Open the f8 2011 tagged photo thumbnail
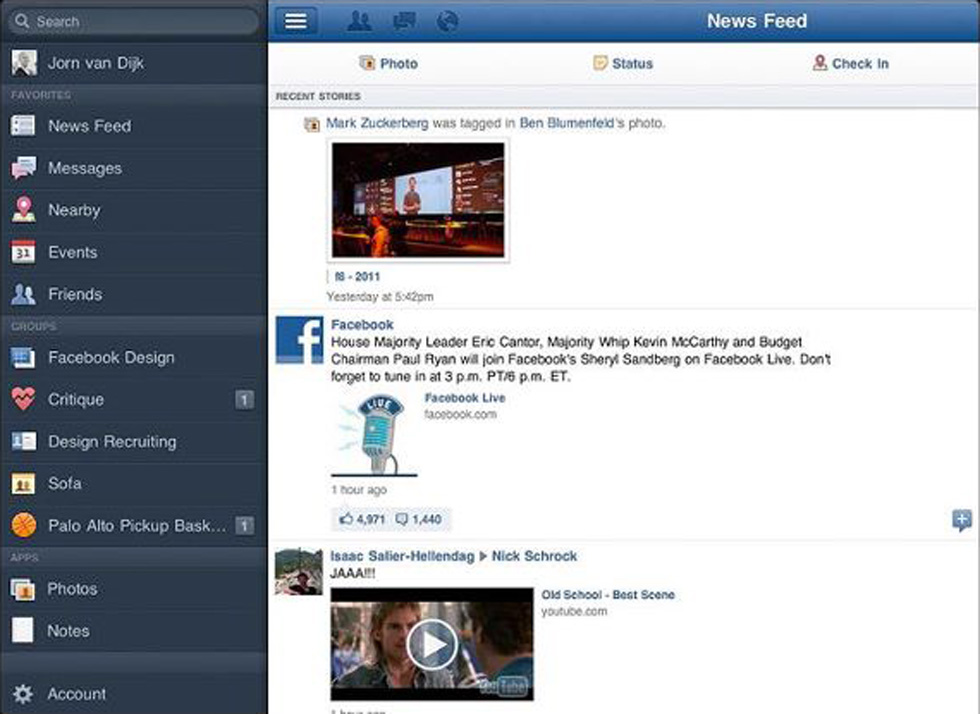Screen dimensions: 980x714 point(418,200)
